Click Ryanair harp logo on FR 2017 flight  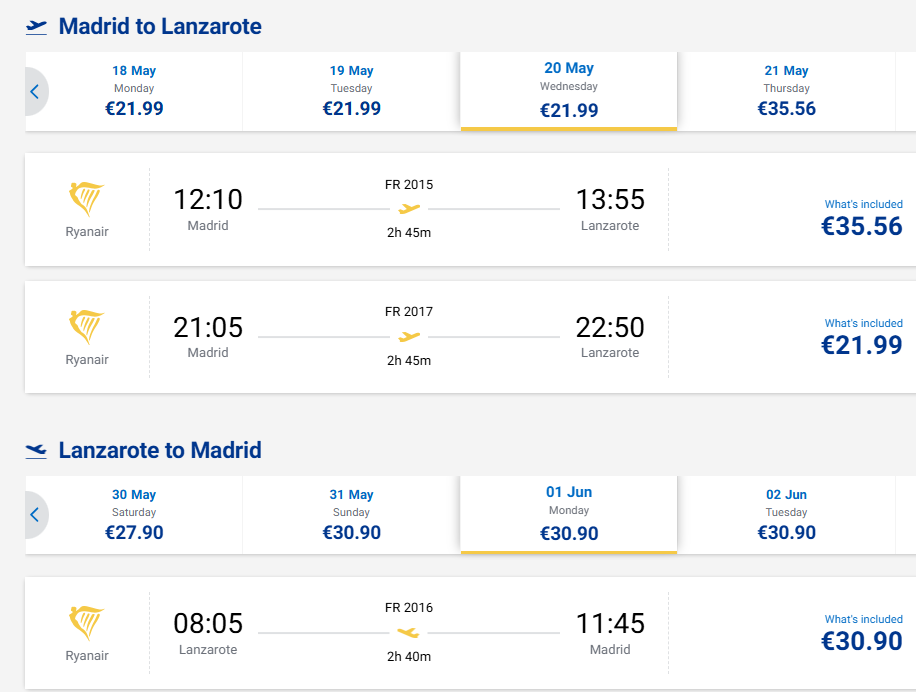click(x=86, y=326)
